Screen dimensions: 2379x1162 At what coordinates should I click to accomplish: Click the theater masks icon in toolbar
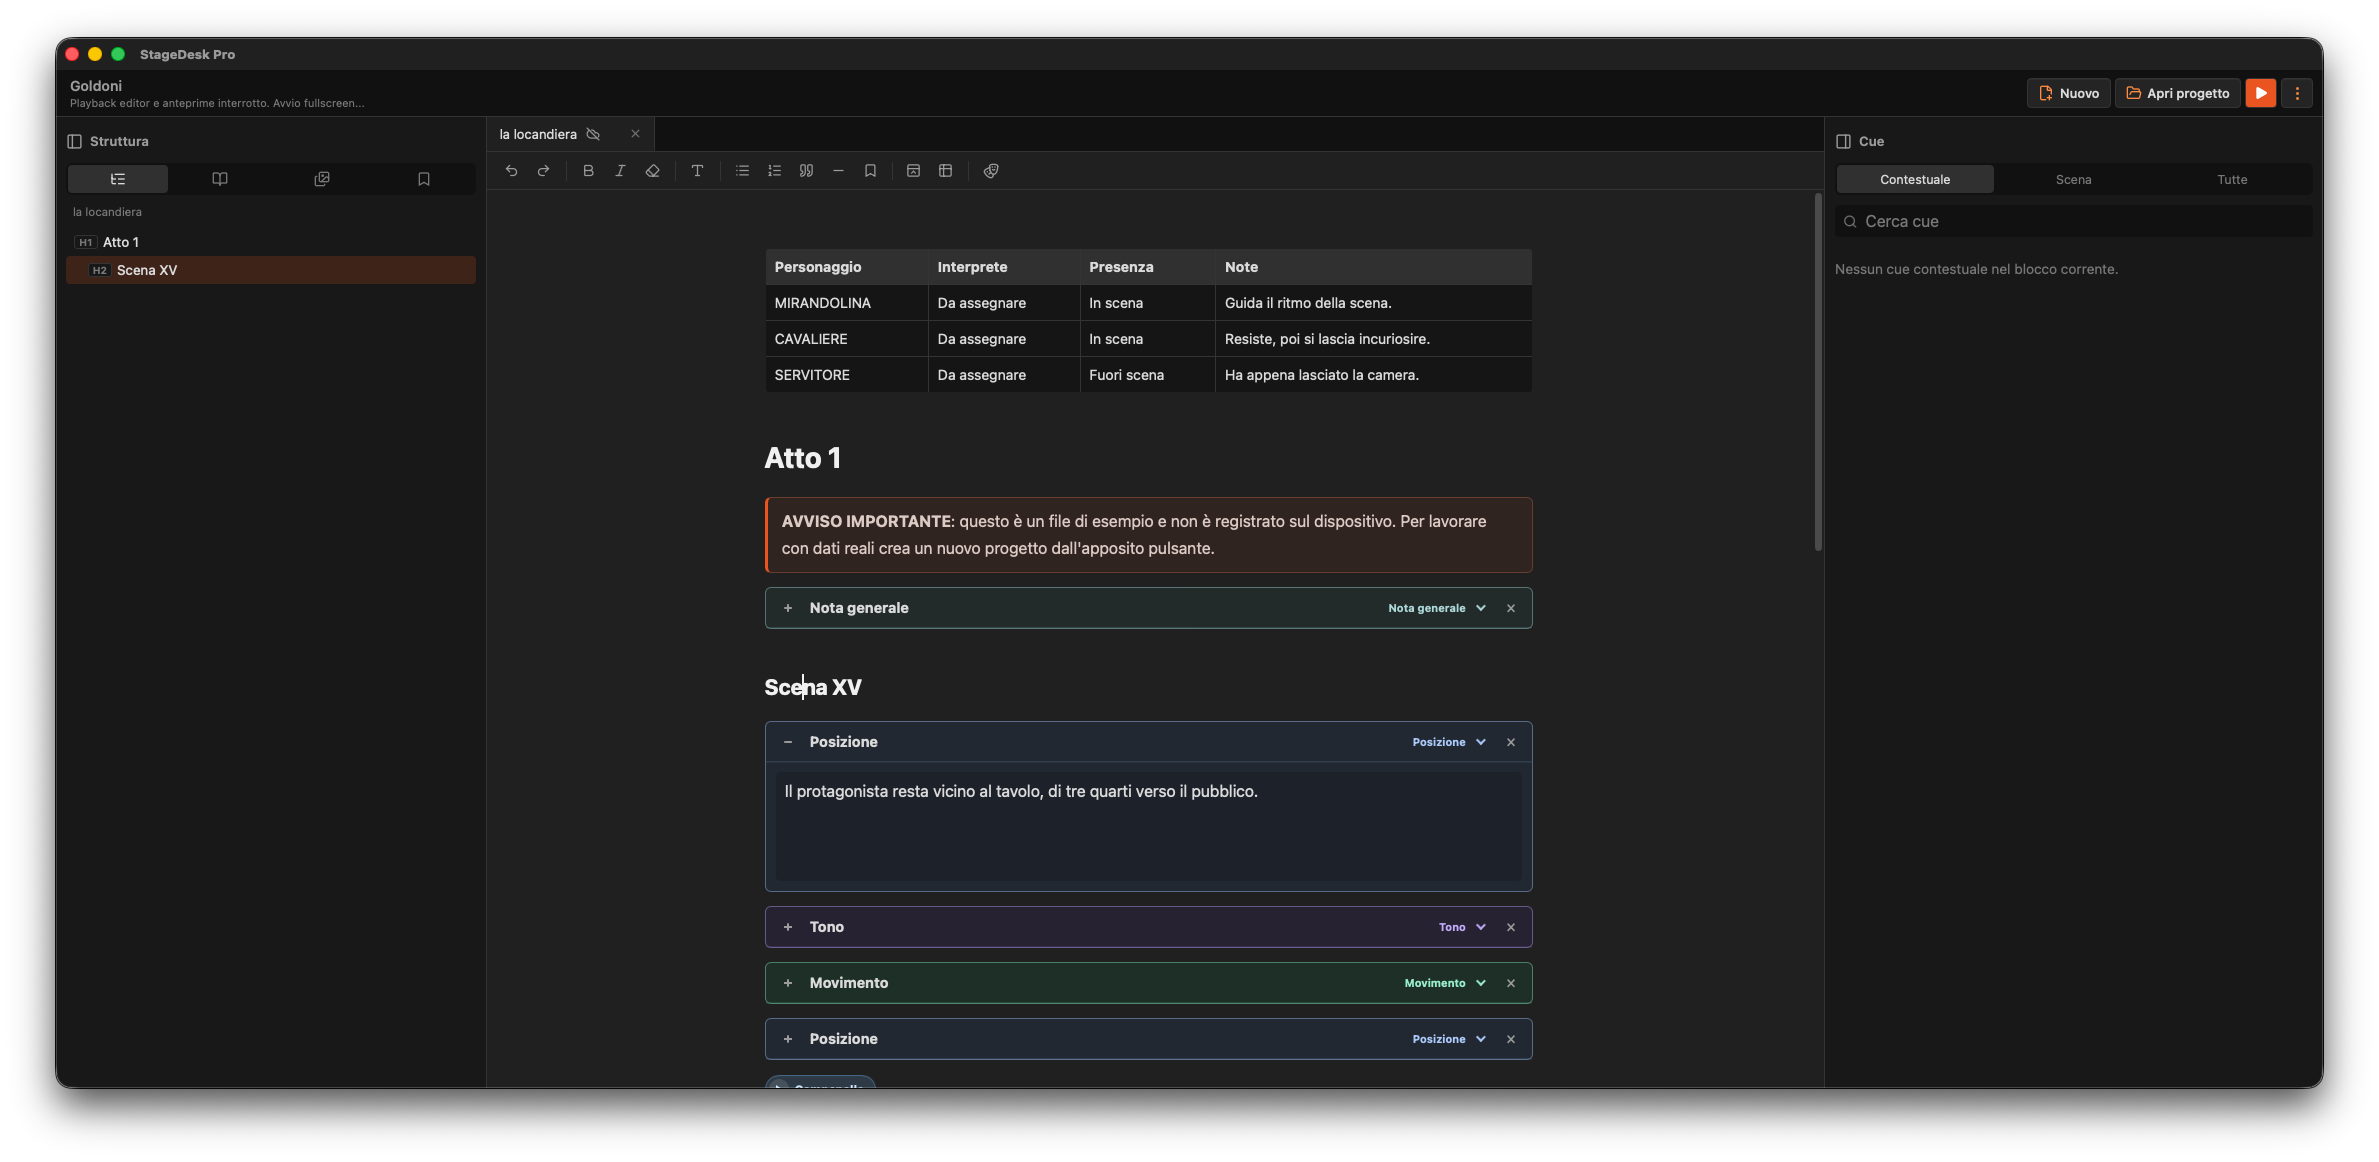click(991, 171)
